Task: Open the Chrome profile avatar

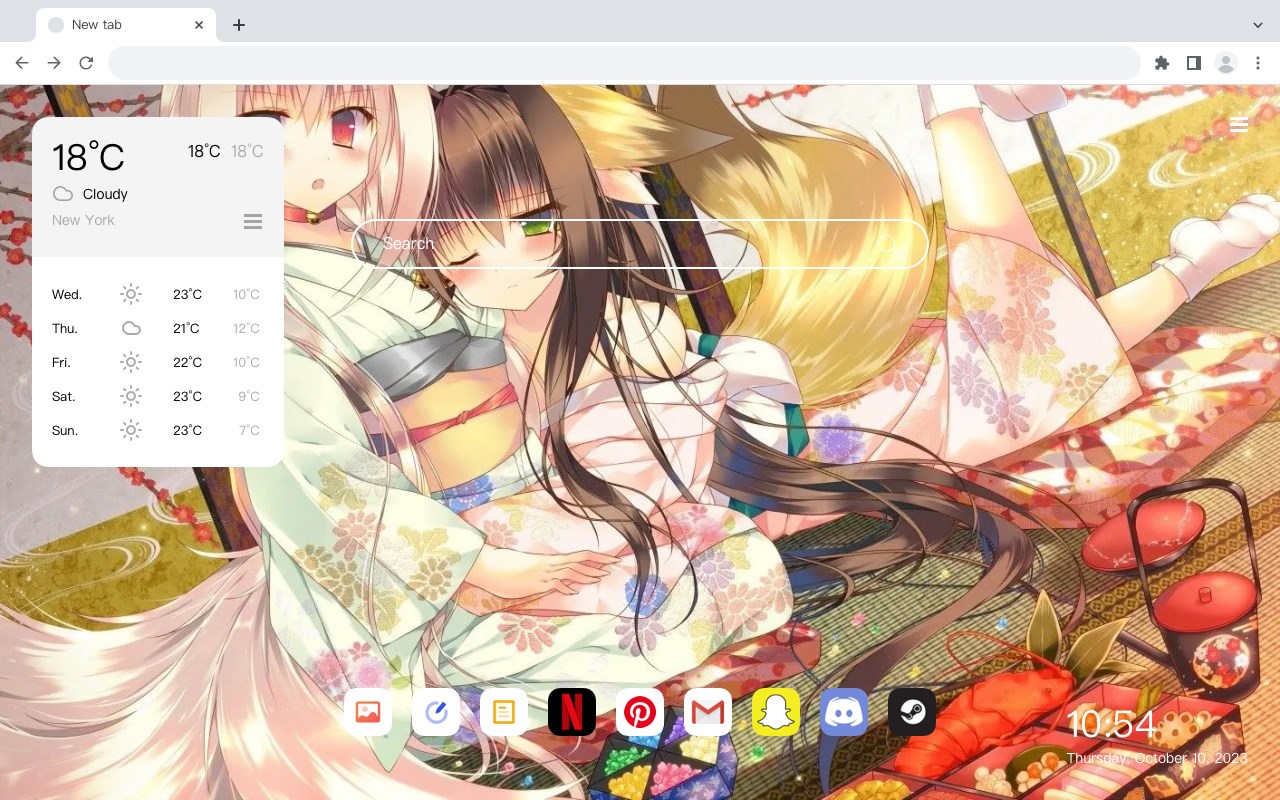Action: pyautogui.click(x=1226, y=63)
